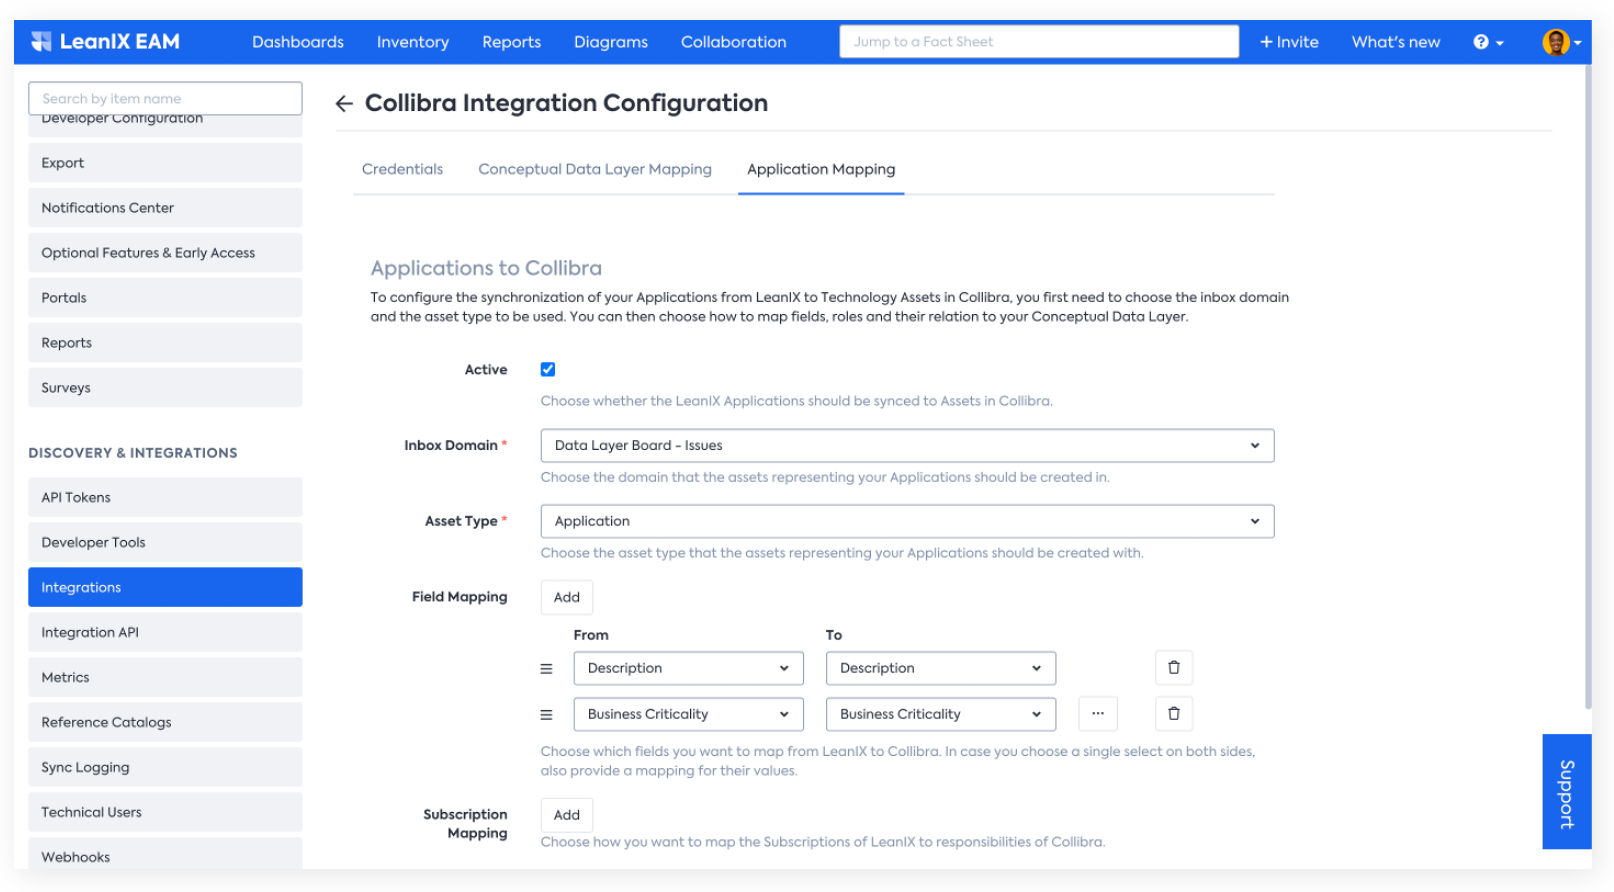
Task: Open Notifications Center in the sidebar
Action: click(x=165, y=208)
